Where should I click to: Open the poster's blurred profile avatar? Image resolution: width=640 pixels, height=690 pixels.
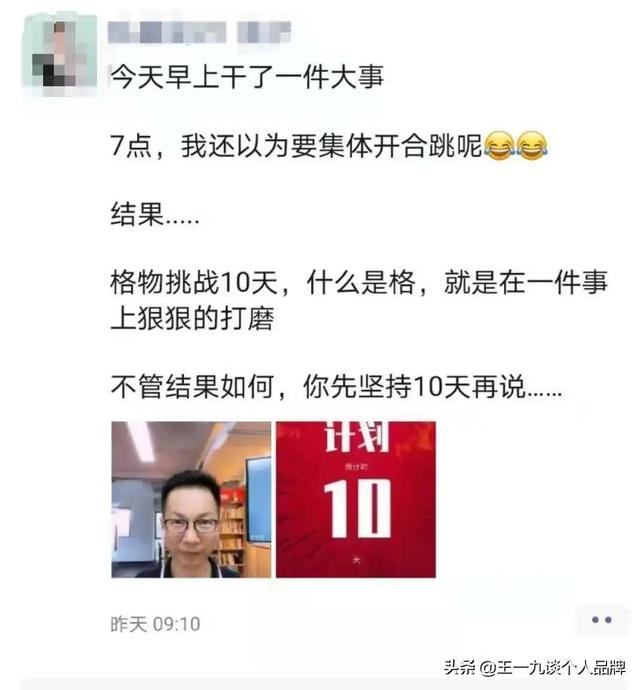point(60,56)
